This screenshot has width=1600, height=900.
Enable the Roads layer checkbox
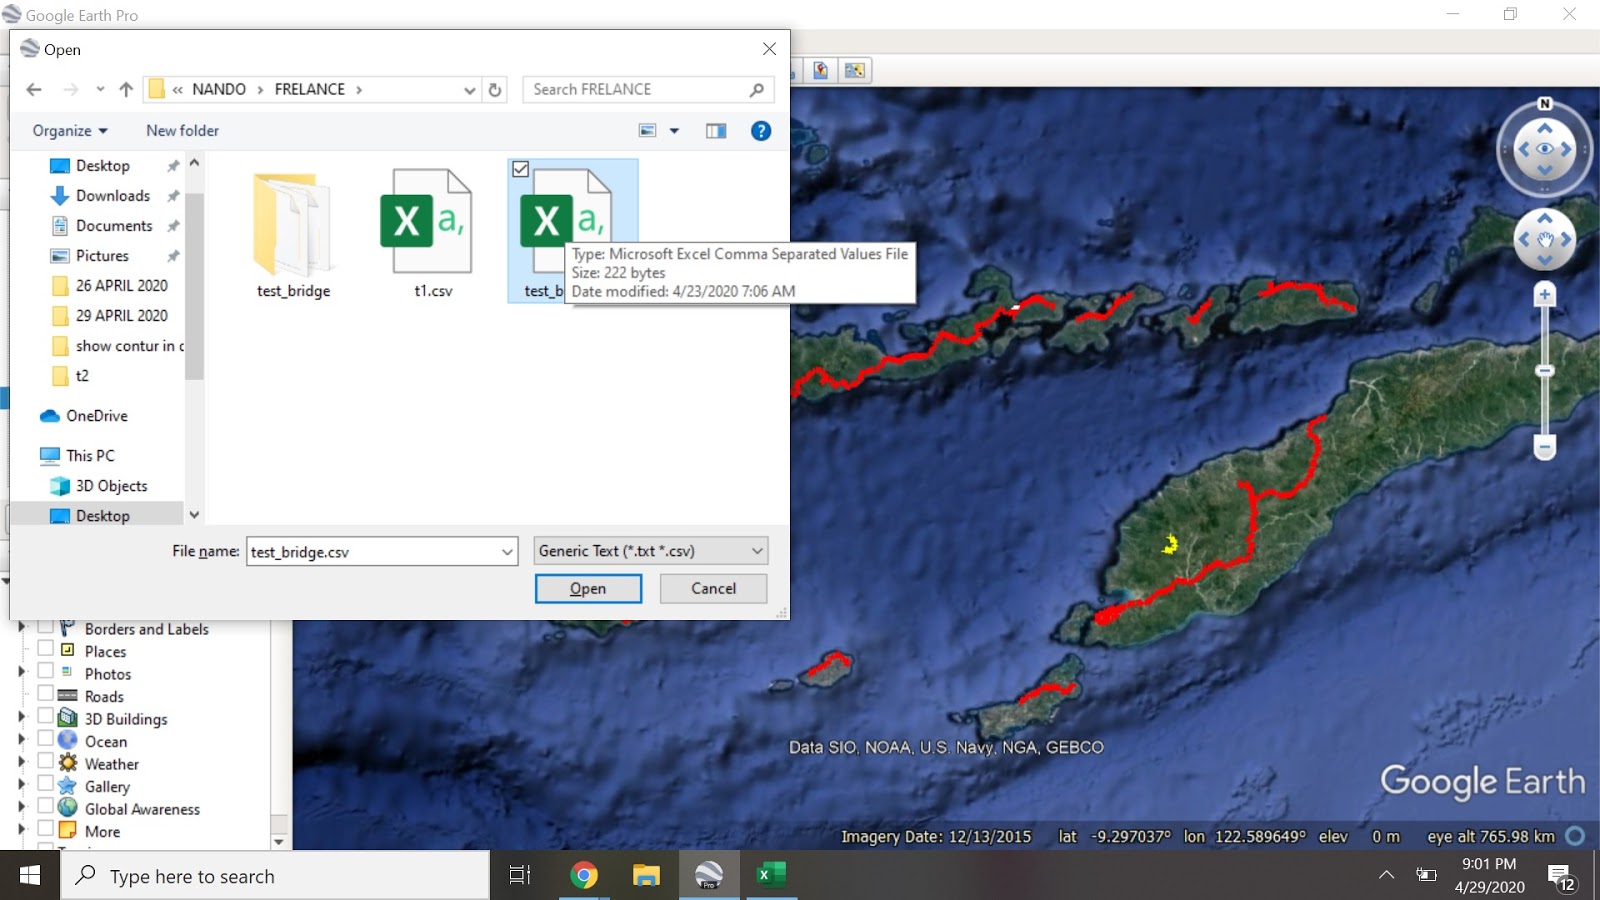(44, 694)
